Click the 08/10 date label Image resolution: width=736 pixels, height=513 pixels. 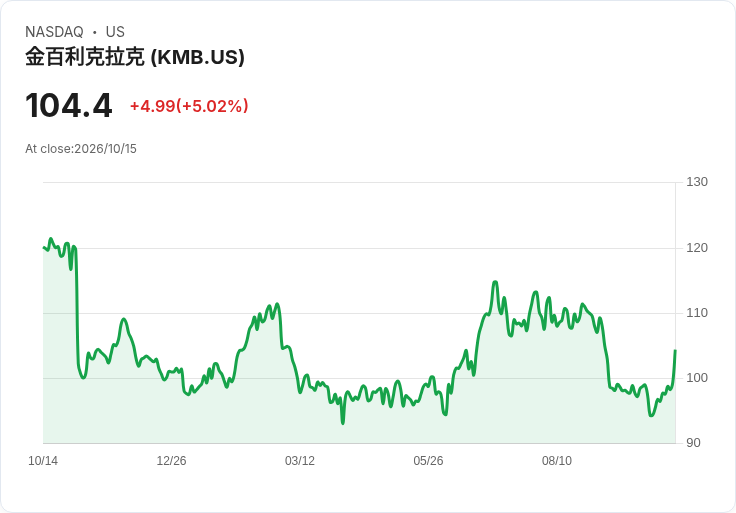(x=557, y=461)
